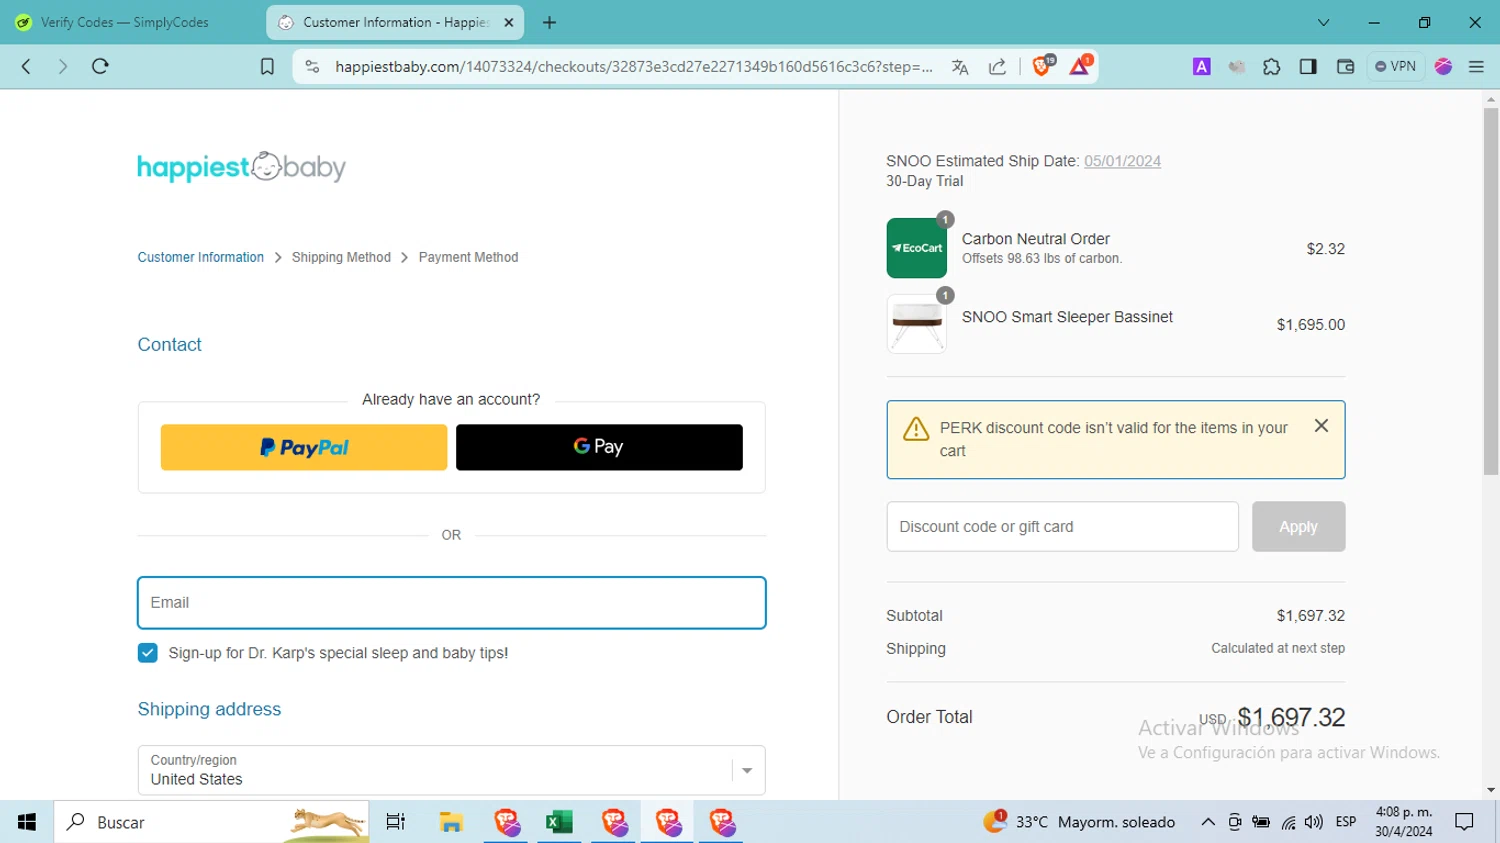This screenshot has height=843, width=1500.
Task: Open the extensions puzzle icon
Action: (x=1271, y=67)
